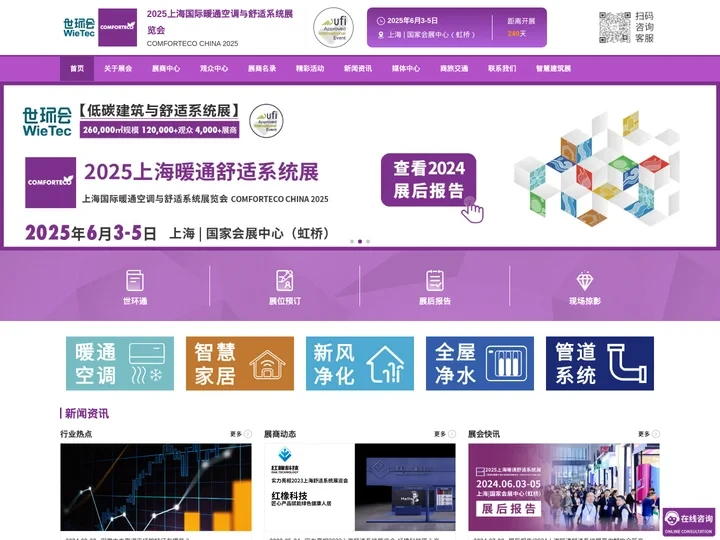
Task: Open 新闻资讯 navigation menu
Action: pos(358,68)
